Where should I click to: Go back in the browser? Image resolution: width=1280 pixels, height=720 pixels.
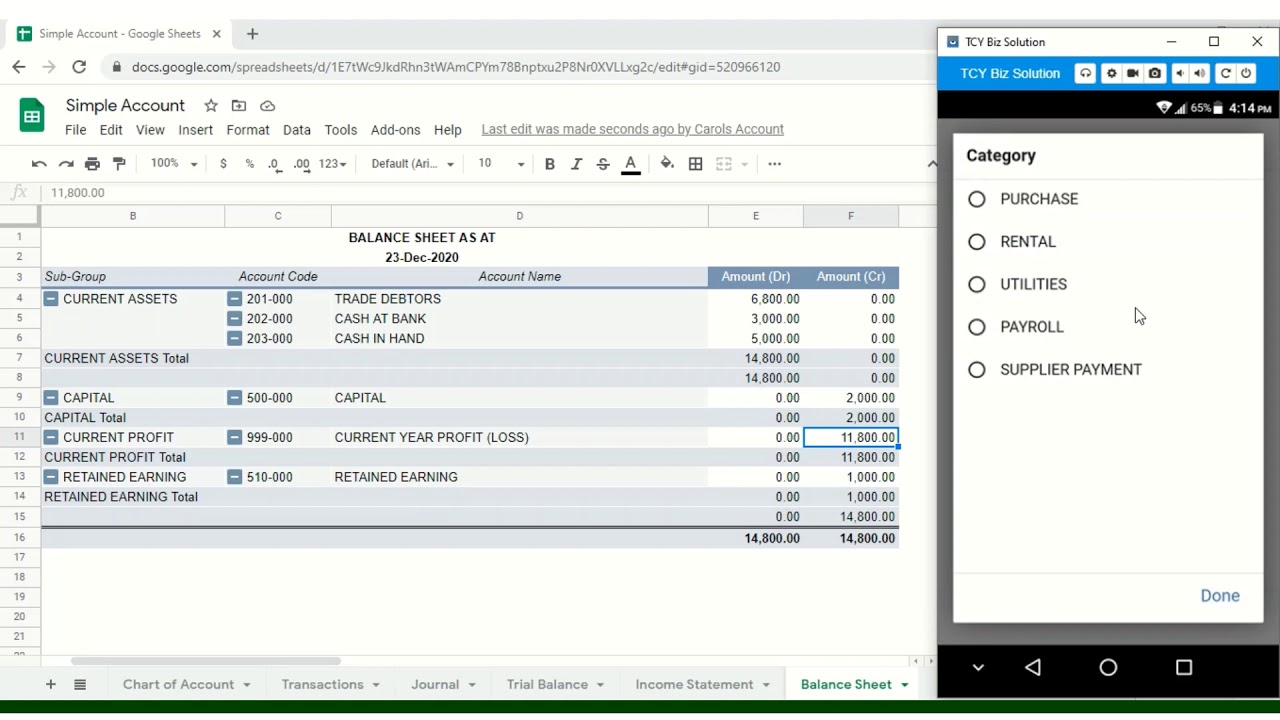pyautogui.click(x=19, y=67)
